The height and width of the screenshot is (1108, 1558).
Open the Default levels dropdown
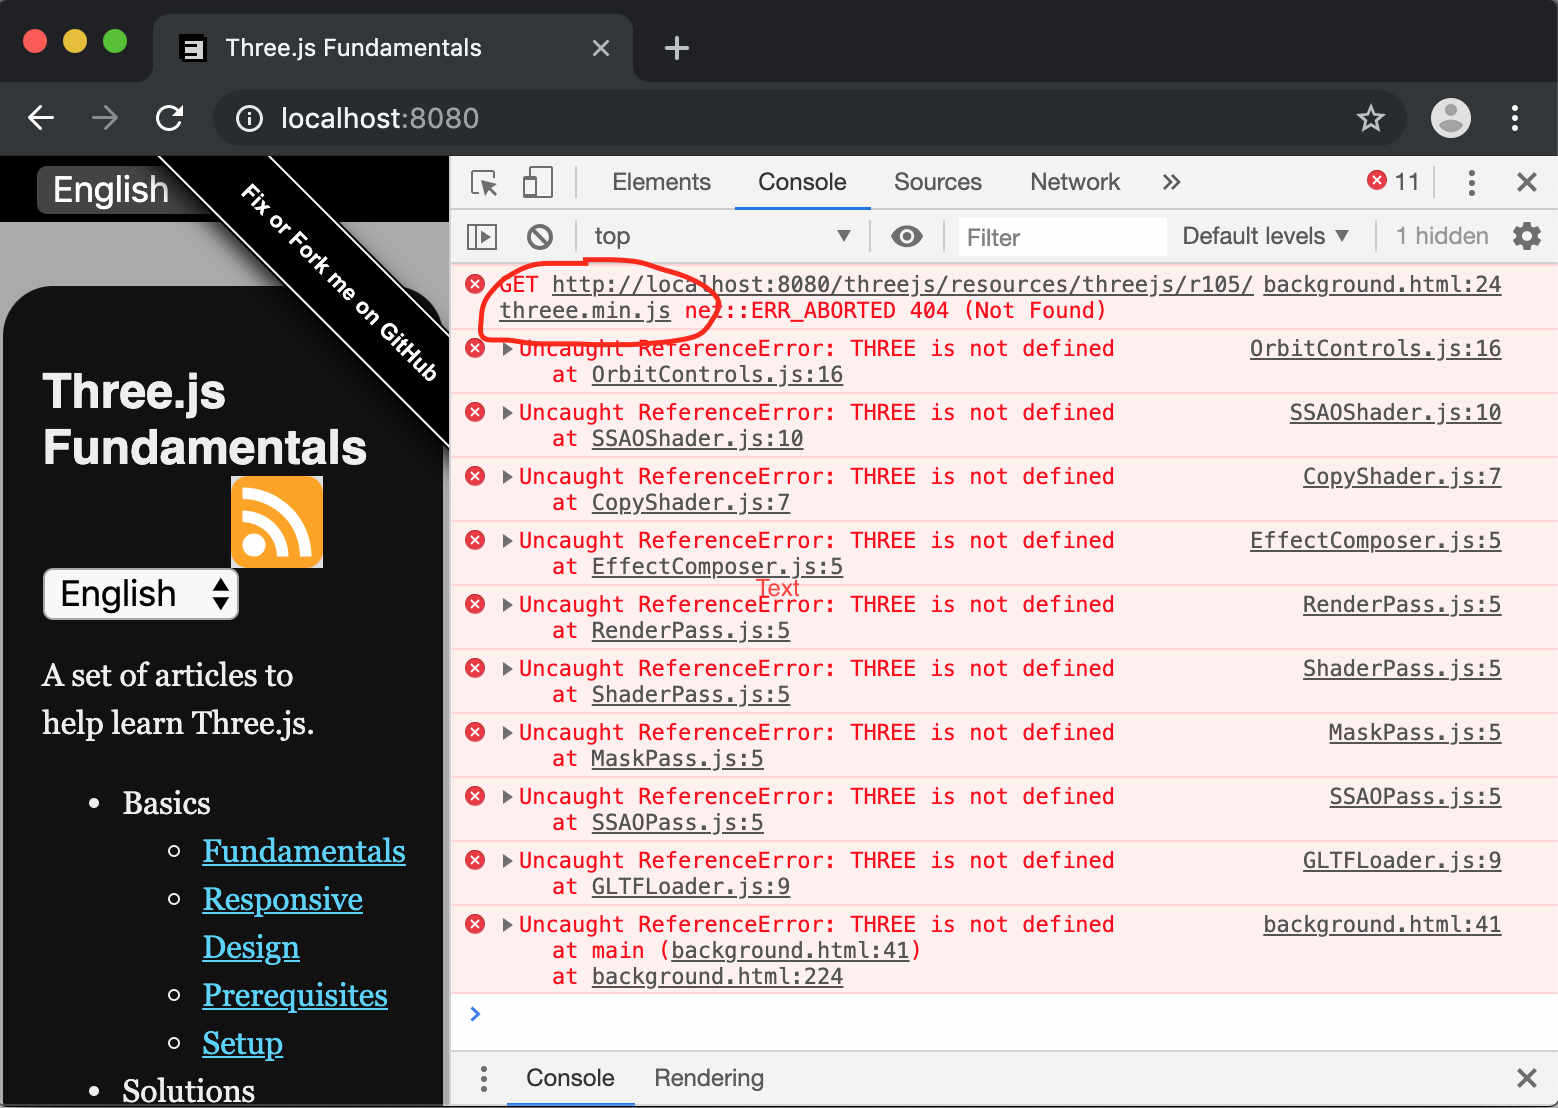tap(1264, 237)
